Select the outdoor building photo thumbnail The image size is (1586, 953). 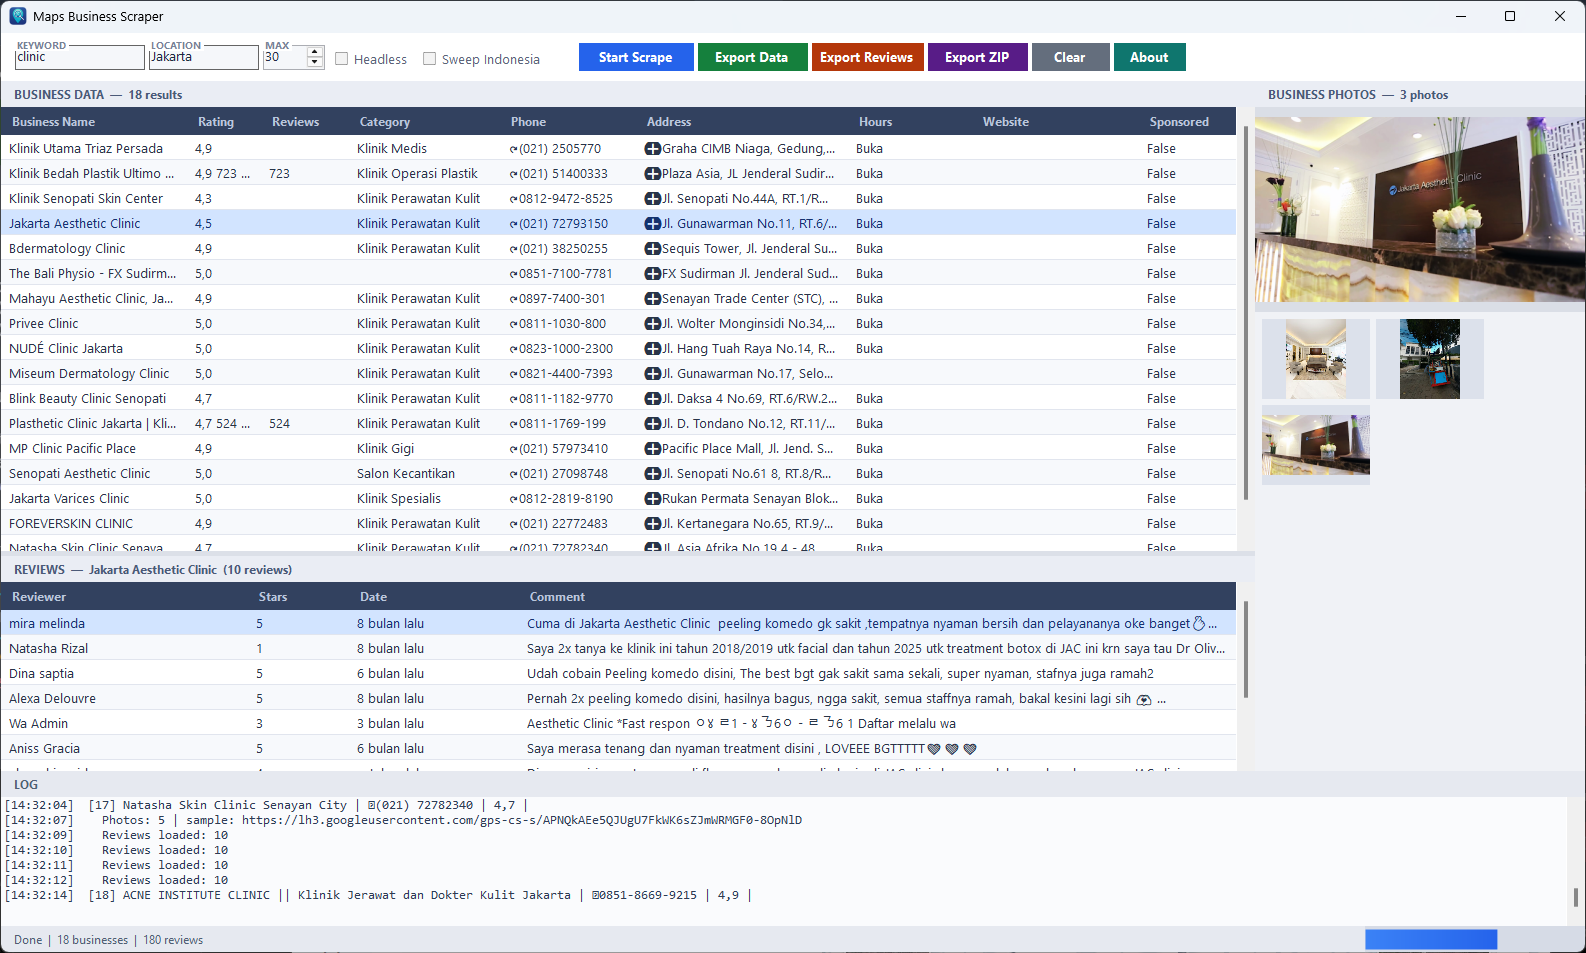tap(1430, 359)
